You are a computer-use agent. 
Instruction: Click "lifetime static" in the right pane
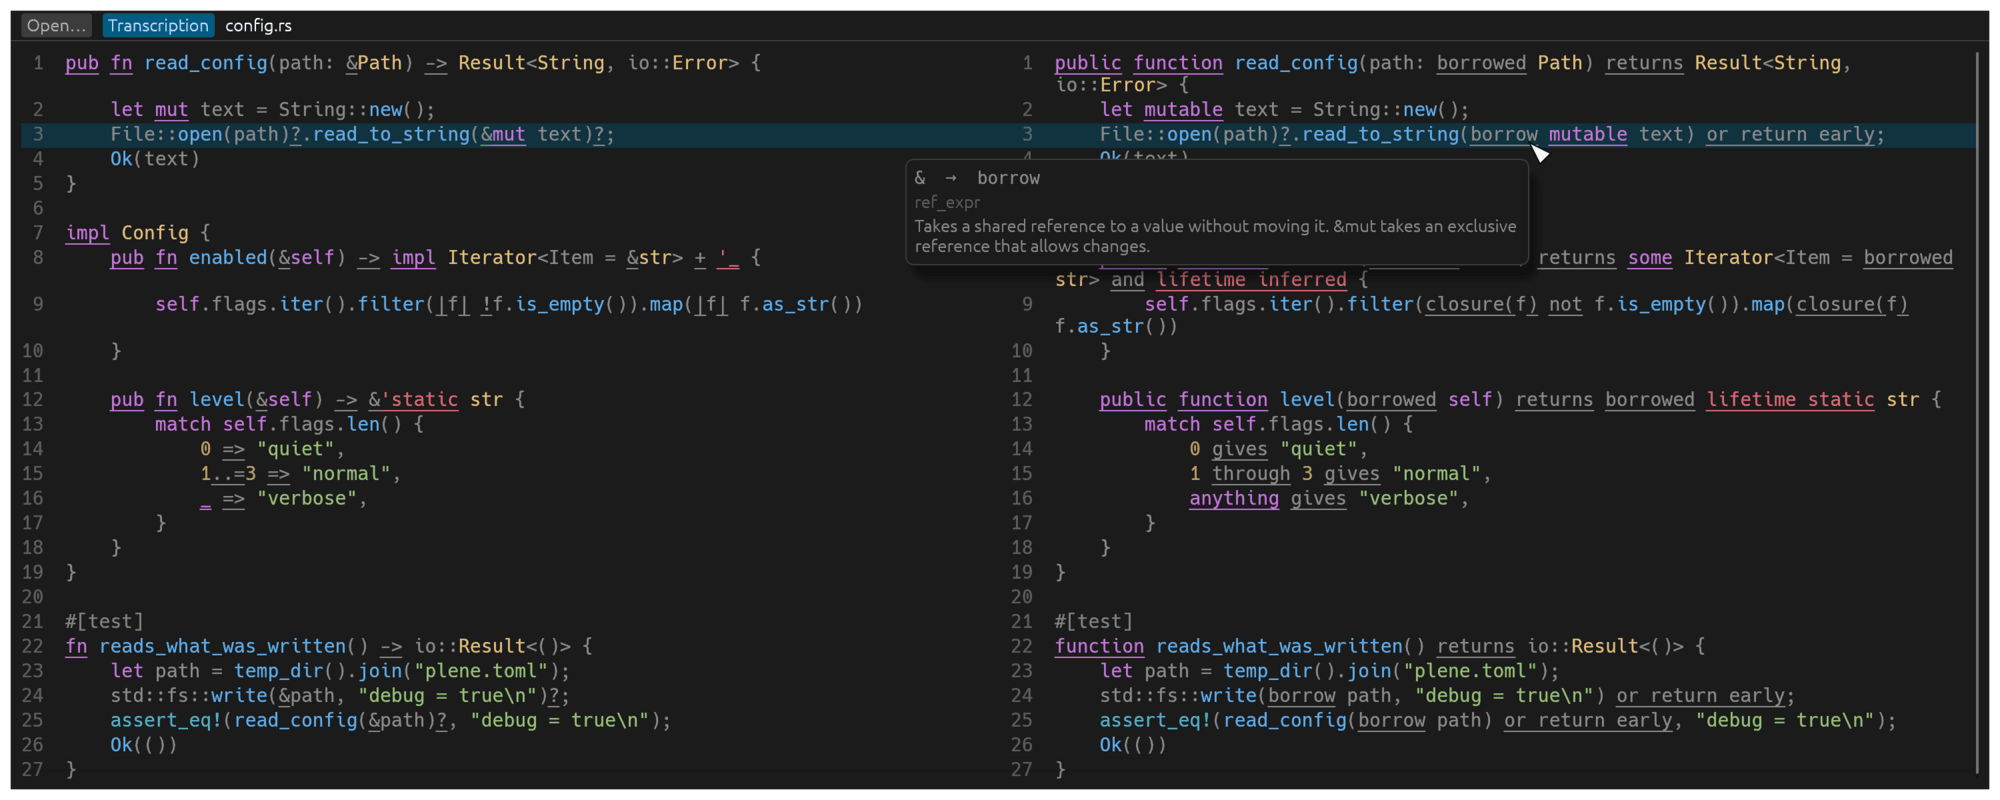point(1790,400)
